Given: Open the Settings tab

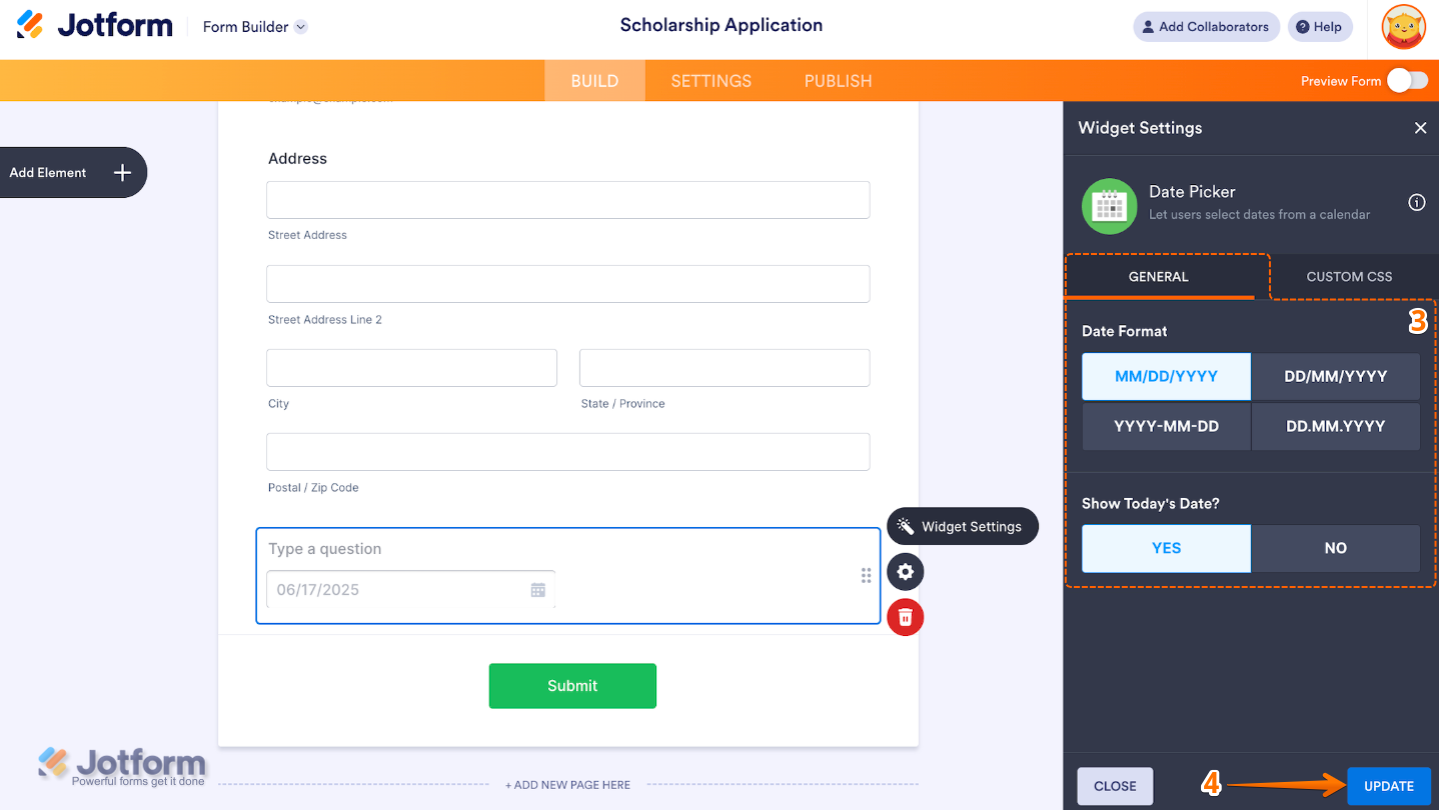Looking at the screenshot, I should pos(710,81).
